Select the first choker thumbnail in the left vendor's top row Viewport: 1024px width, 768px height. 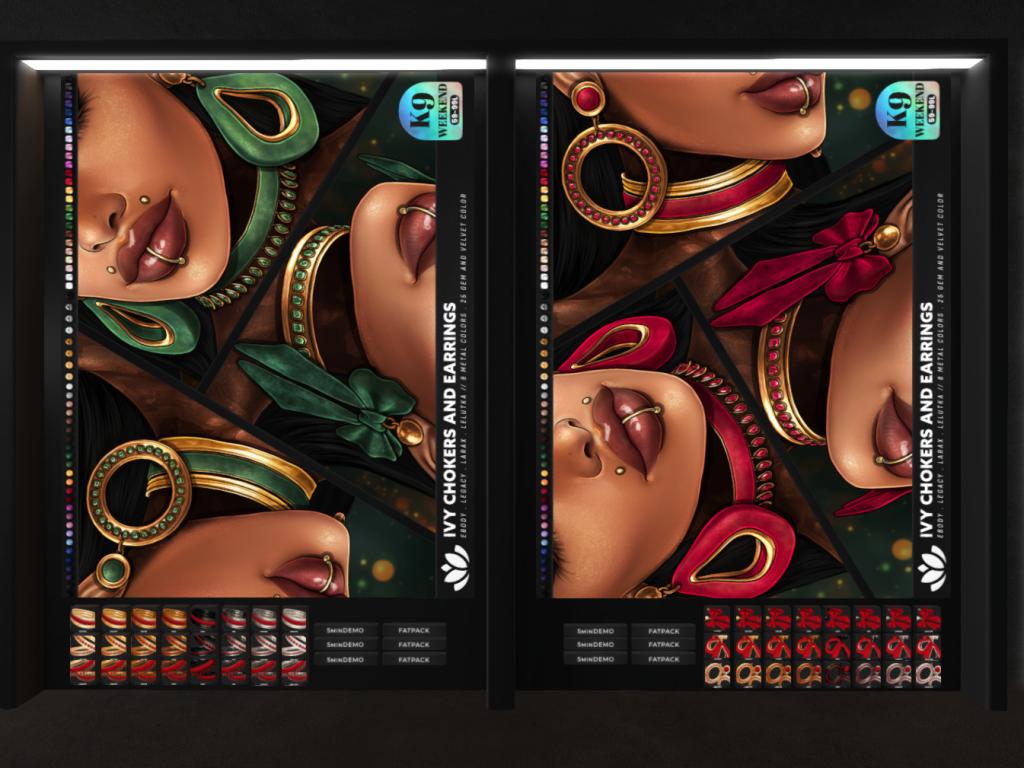[83, 619]
